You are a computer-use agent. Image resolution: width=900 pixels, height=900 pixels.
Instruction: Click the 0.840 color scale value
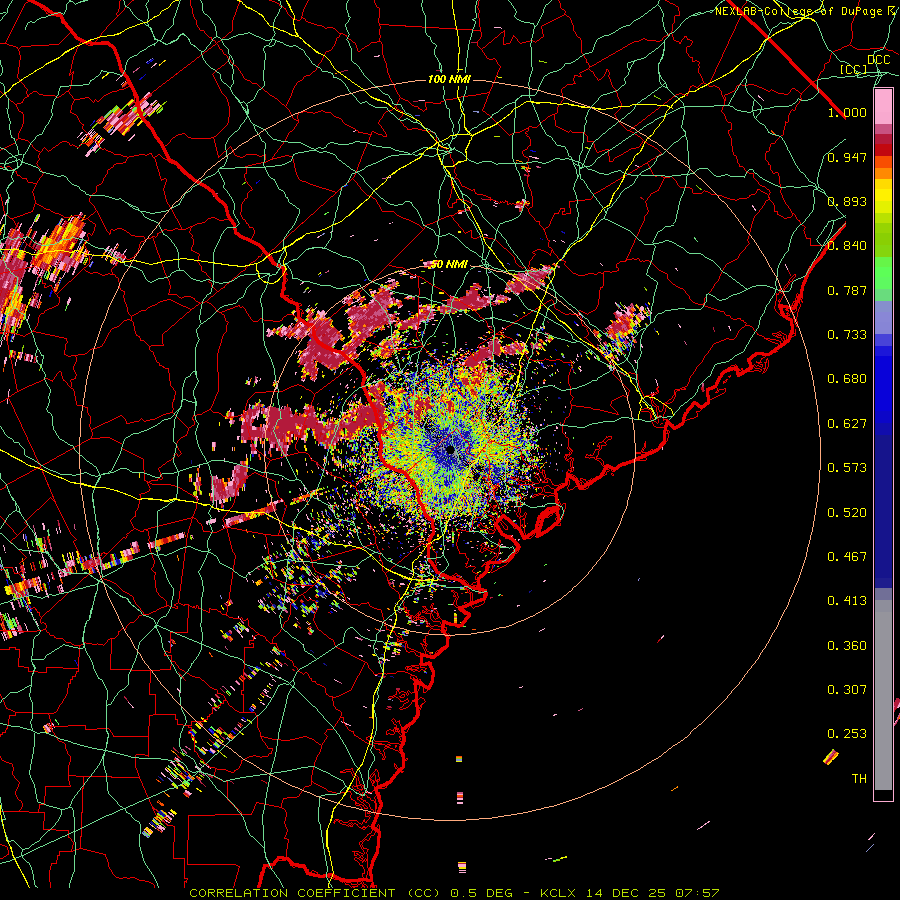click(x=847, y=246)
